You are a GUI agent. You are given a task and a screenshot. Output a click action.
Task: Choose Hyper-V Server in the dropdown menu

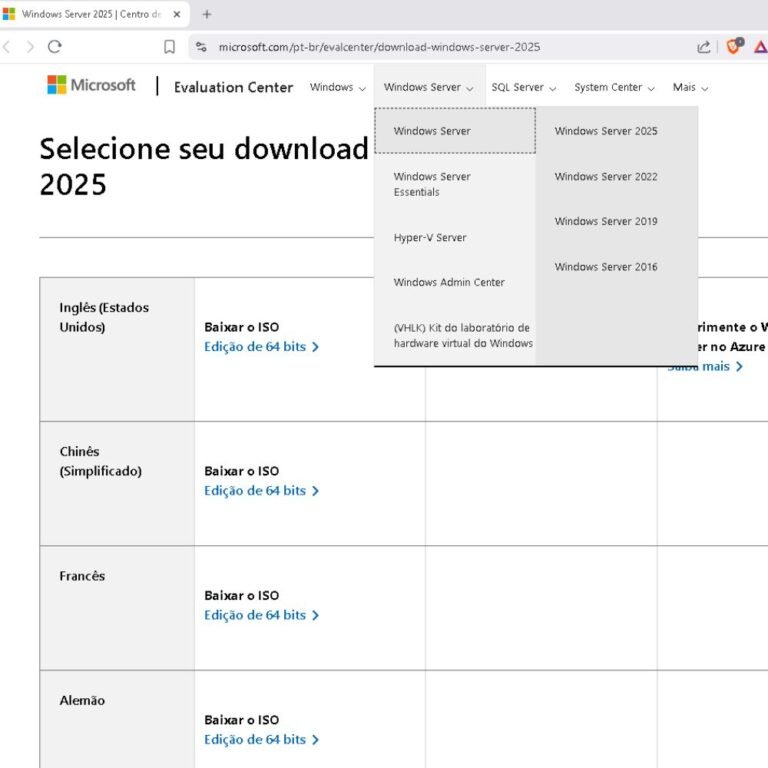coord(430,238)
